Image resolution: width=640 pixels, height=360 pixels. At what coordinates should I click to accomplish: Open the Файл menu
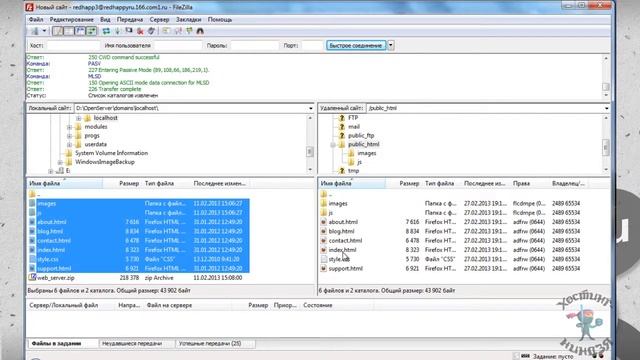pyautogui.click(x=36, y=20)
